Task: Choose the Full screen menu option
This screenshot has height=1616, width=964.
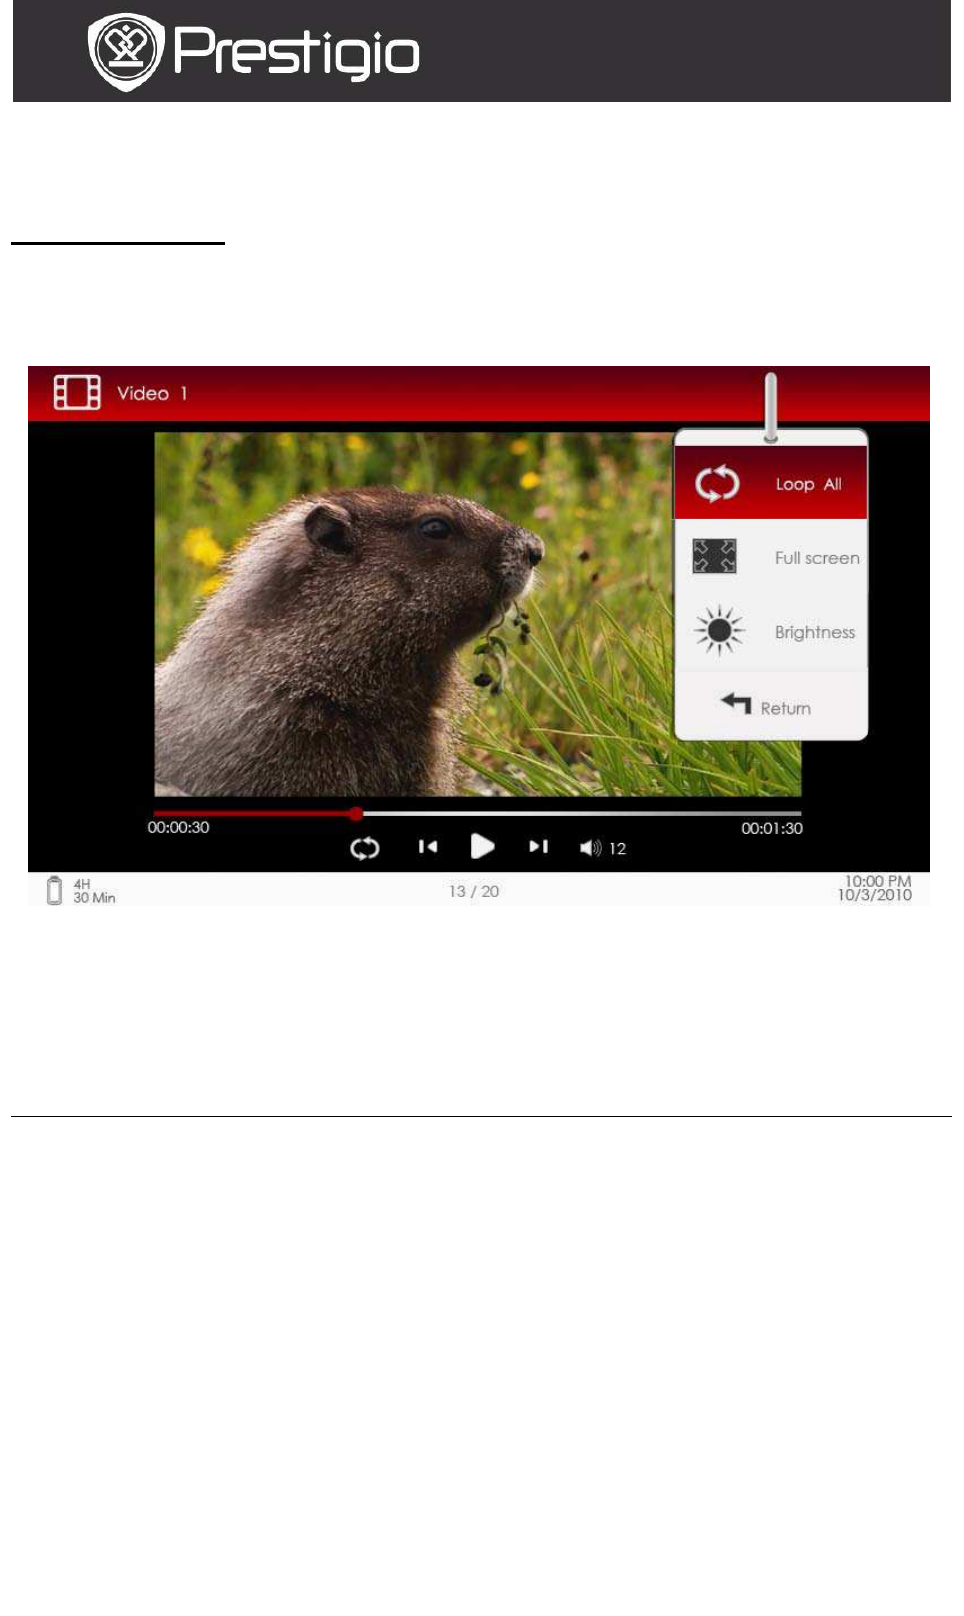Action: click(770, 558)
